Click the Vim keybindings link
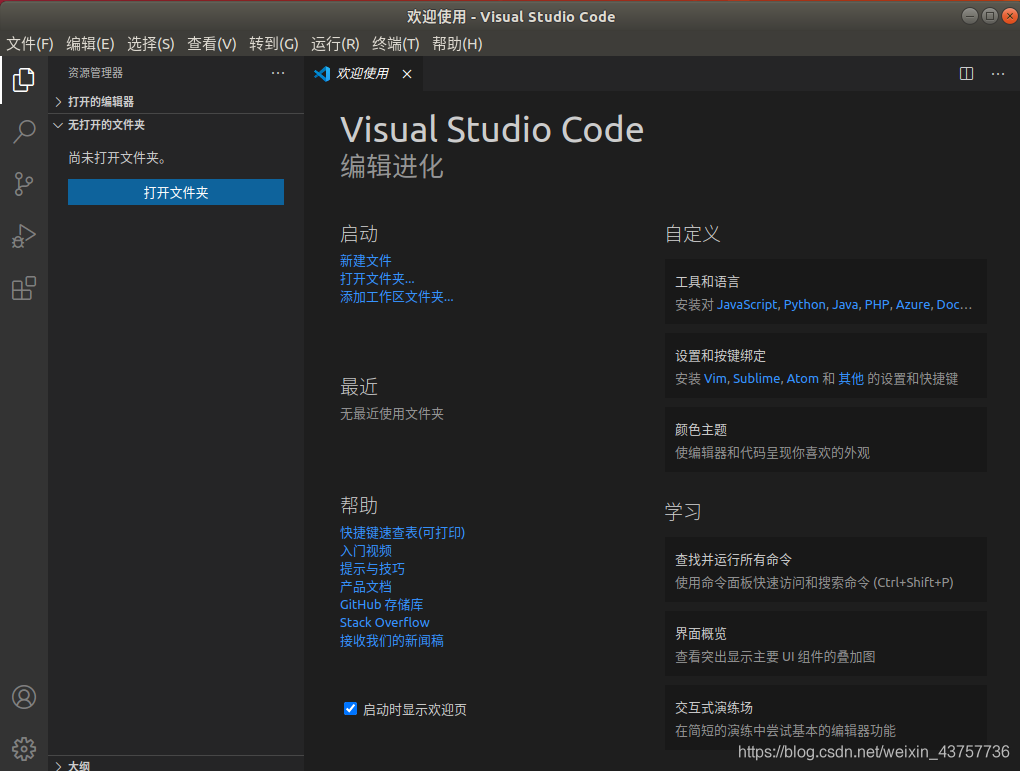Screen dimensions: 1020x771 [x=715, y=379]
